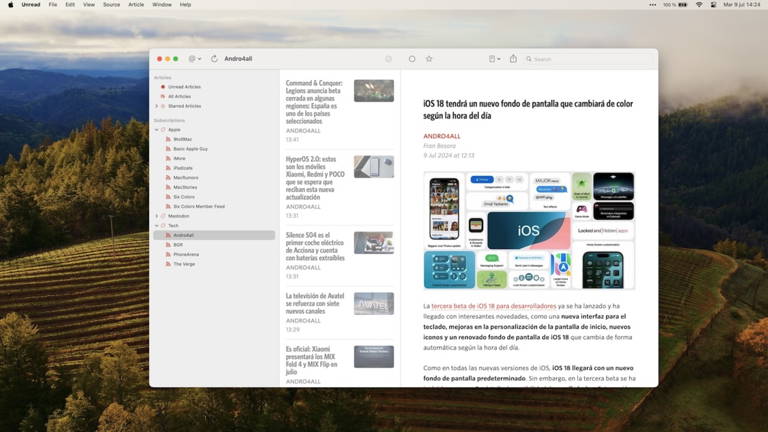Click the battery status icon
This screenshot has width=768, height=432.
[683, 4]
